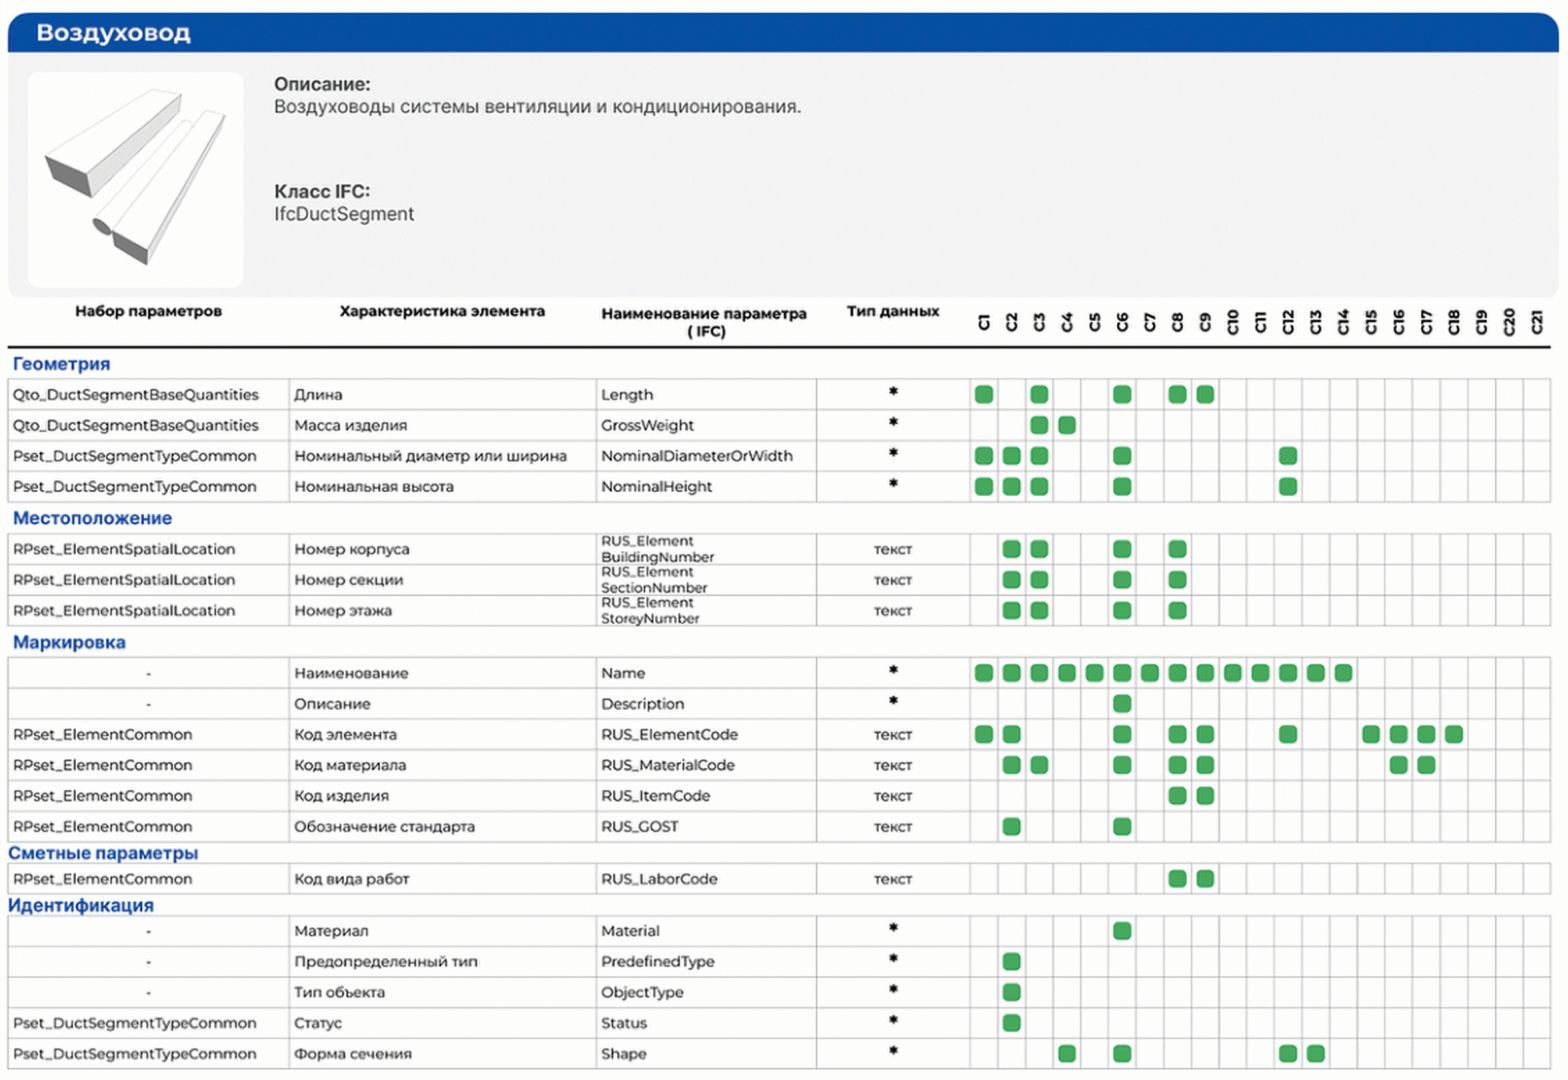Click the green marker for GrossWeight under C4
The height and width of the screenshot is (1080, 1568).
click(x=1067, y=425)
